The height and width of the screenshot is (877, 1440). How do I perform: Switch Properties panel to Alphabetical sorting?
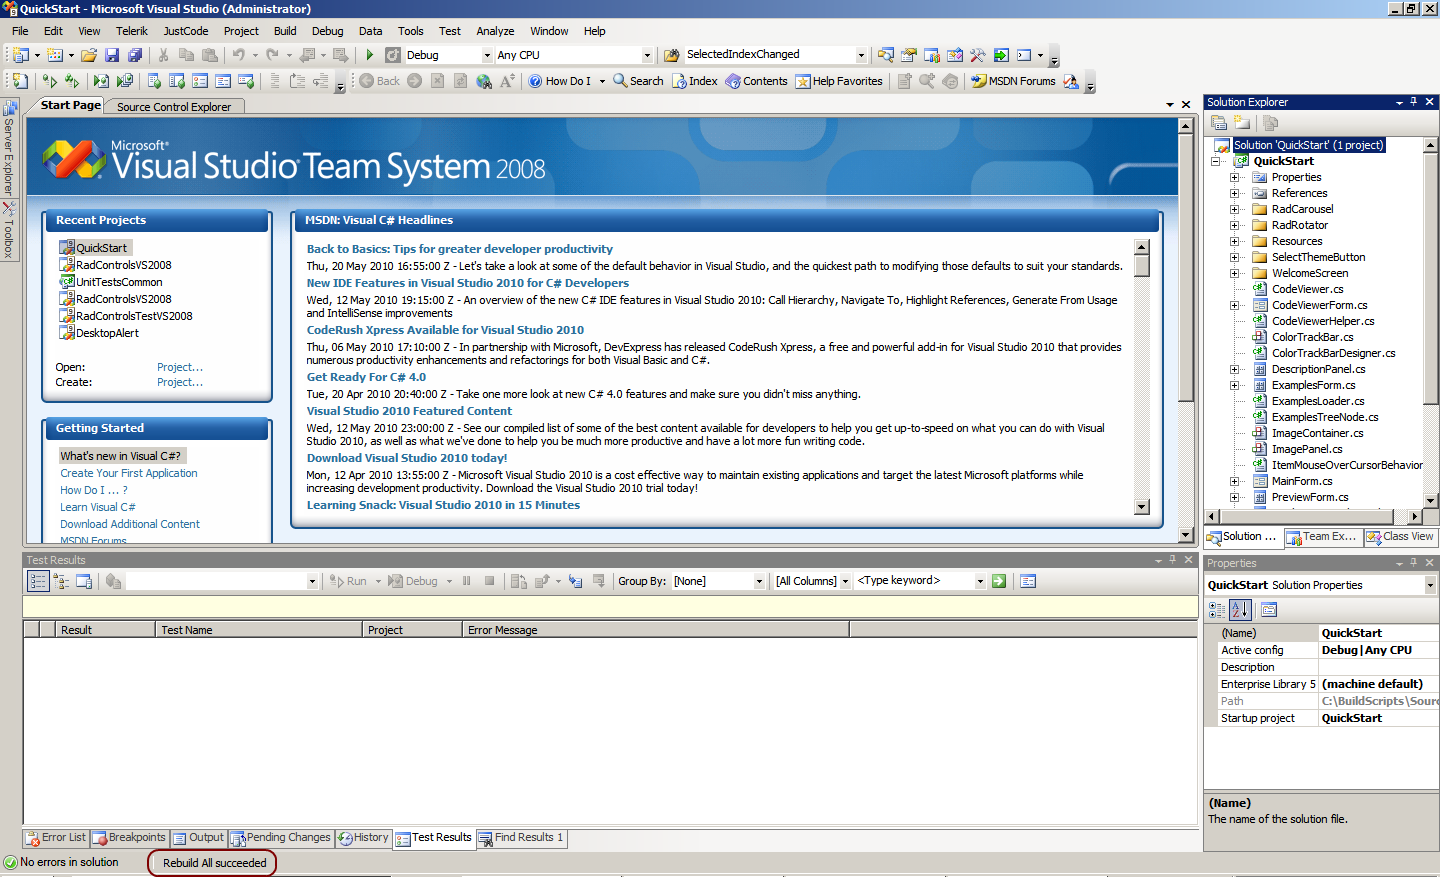1240,609
